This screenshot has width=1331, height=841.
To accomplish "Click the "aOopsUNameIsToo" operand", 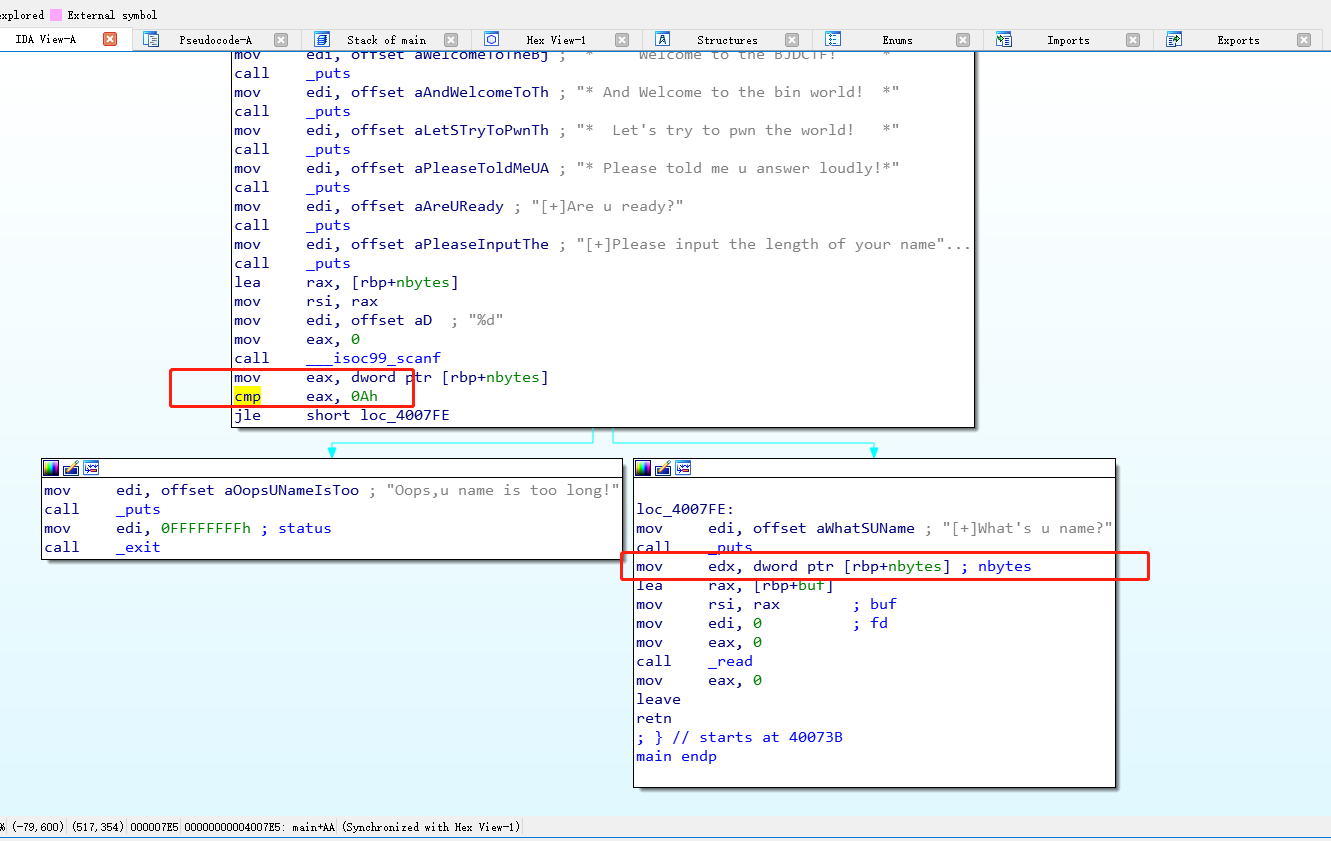I will [x=291, y=490].
